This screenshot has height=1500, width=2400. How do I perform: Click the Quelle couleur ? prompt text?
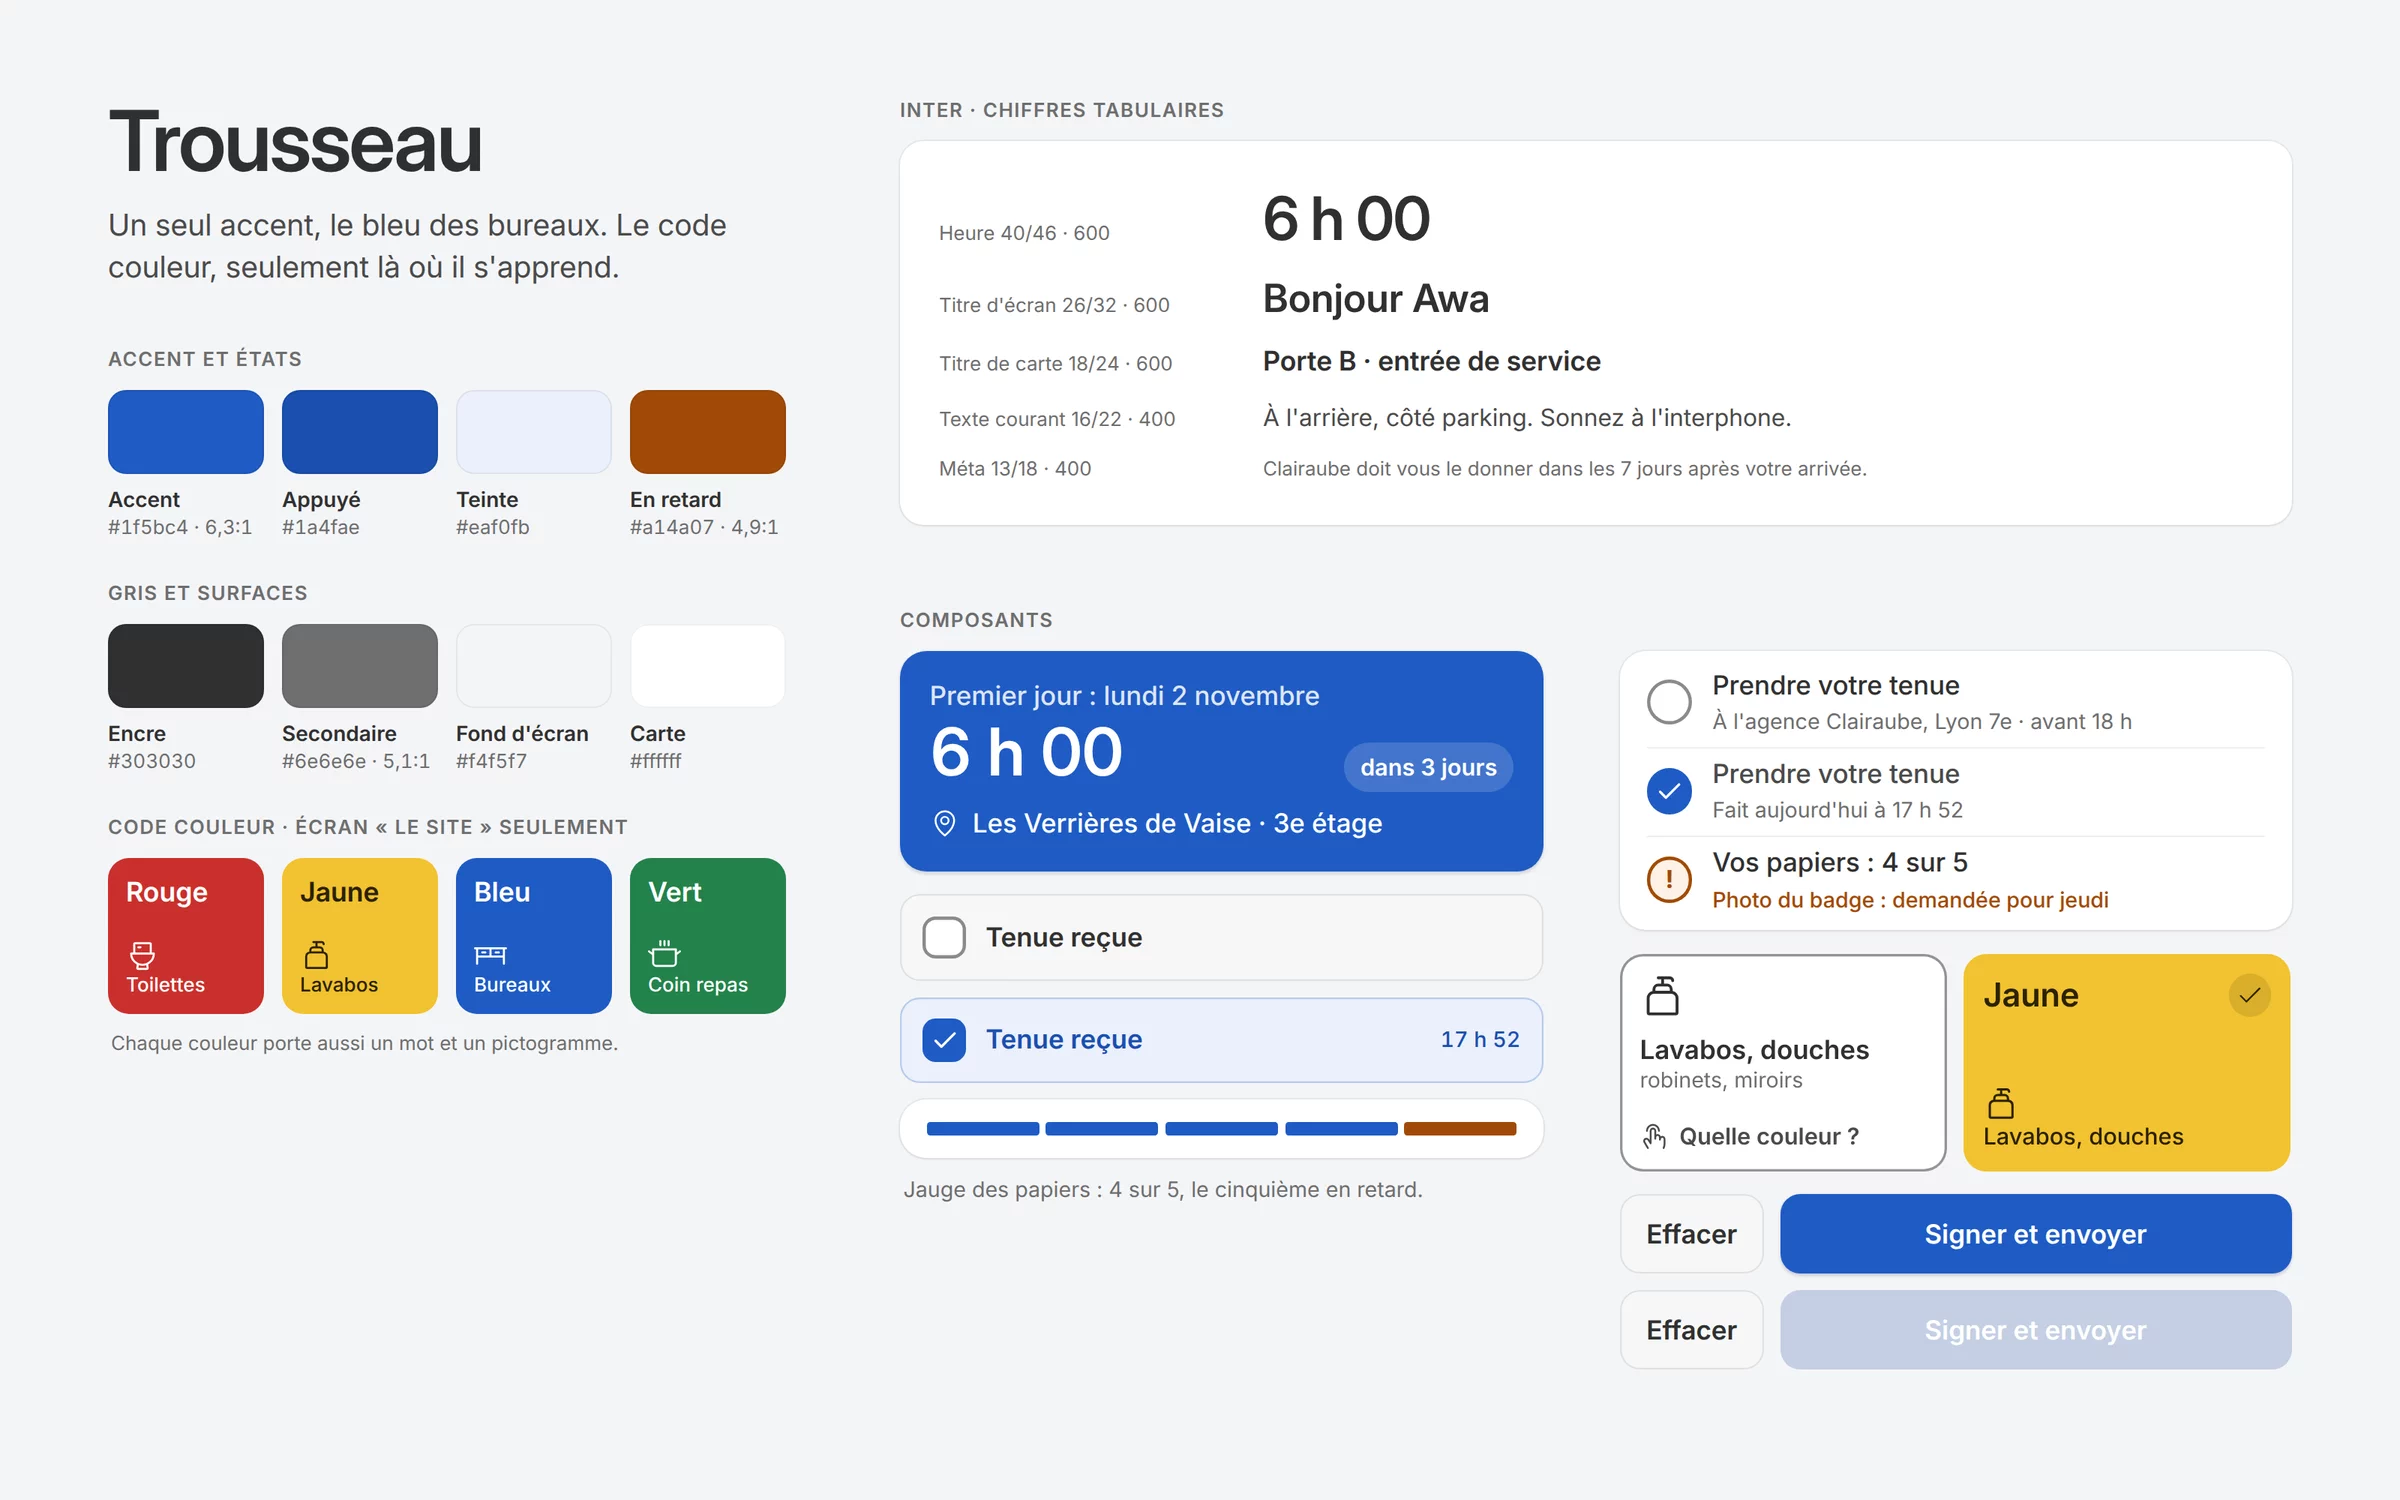(x=1769, y=1136)
